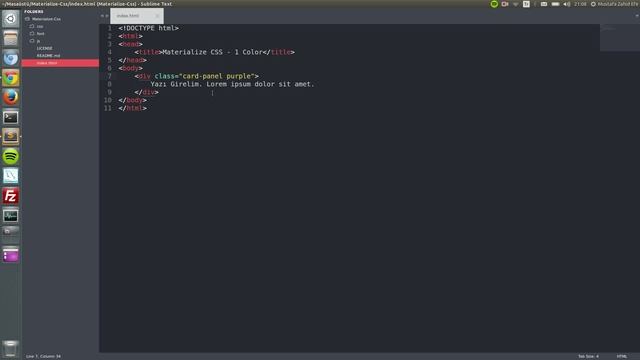The height and width of the screenshot is (360, 640).
Task: Click the class value "card-panel purple"
Action: click(x=216, y=76)
